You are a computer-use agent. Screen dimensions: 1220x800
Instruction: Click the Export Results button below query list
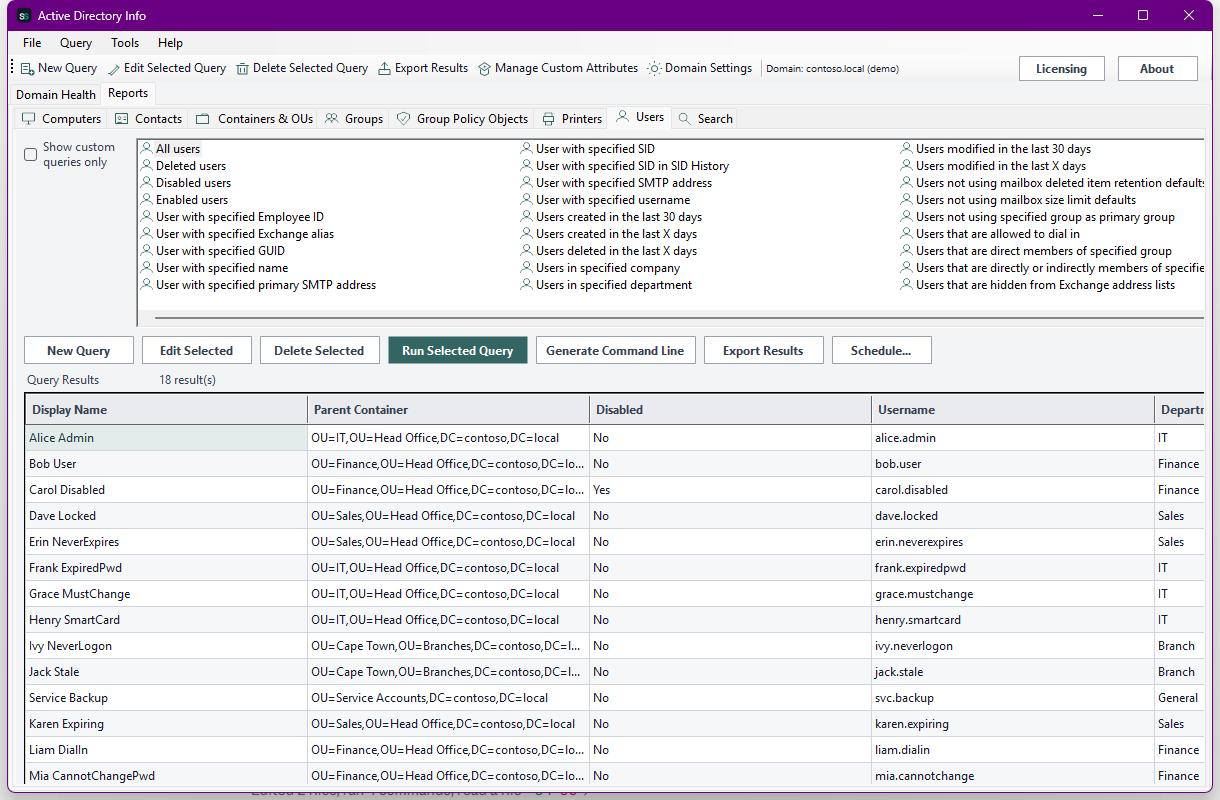tap(763, 350)
